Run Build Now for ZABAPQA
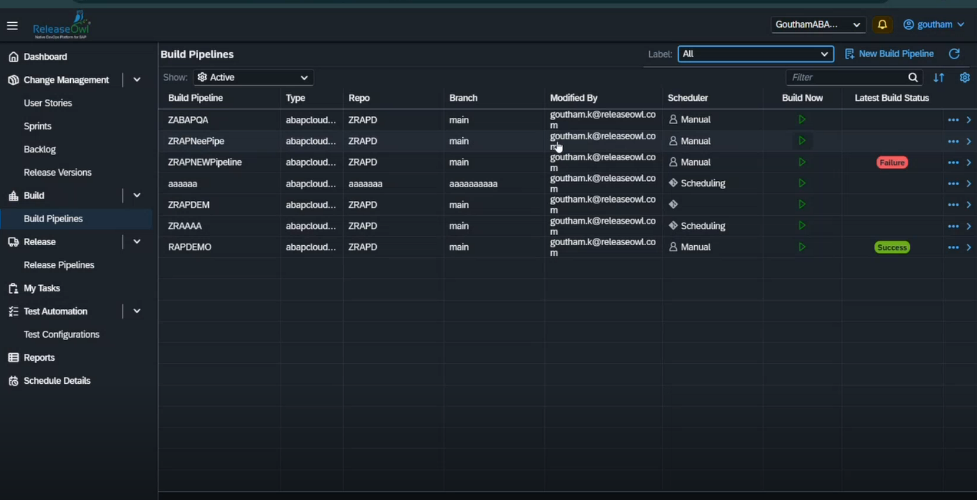 click(802, 120)
